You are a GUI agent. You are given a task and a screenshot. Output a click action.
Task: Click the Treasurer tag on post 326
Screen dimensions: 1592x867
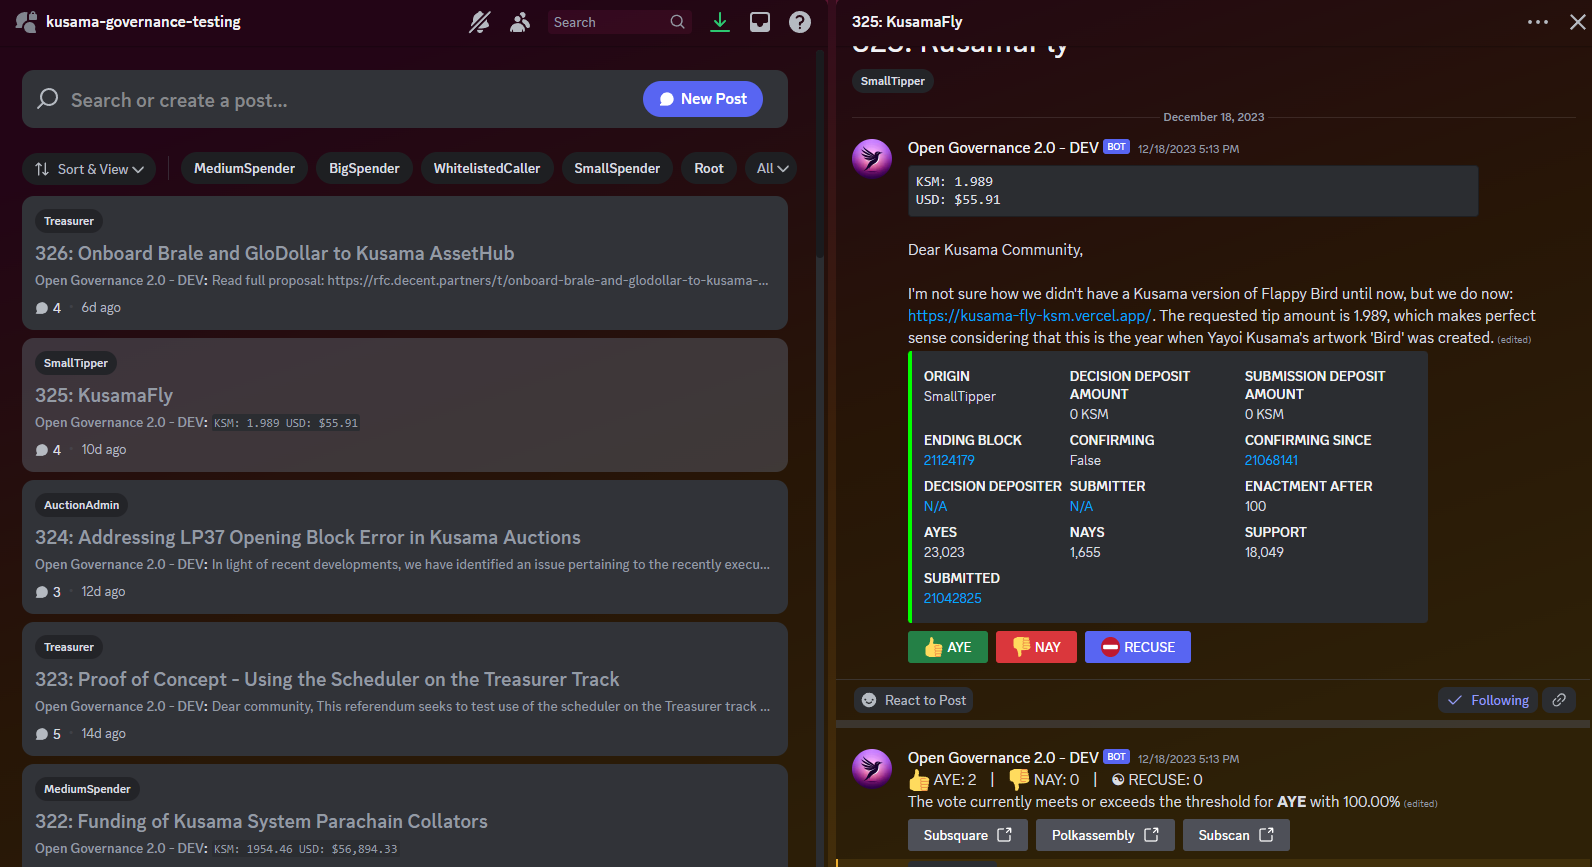69,221
